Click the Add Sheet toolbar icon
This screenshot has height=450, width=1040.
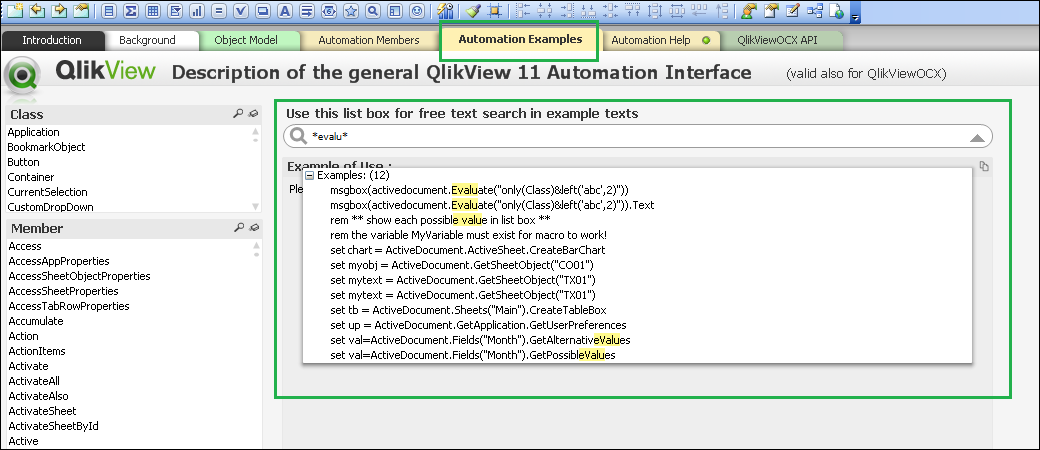(x=15, y=10)
